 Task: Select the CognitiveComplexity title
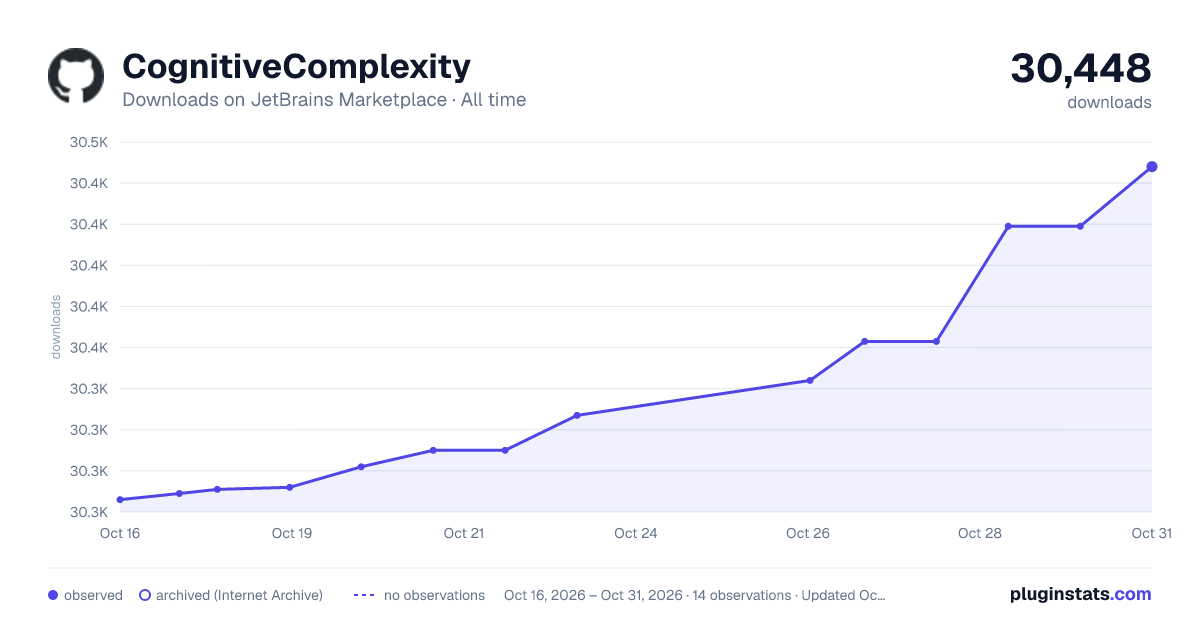pos(296,66)
